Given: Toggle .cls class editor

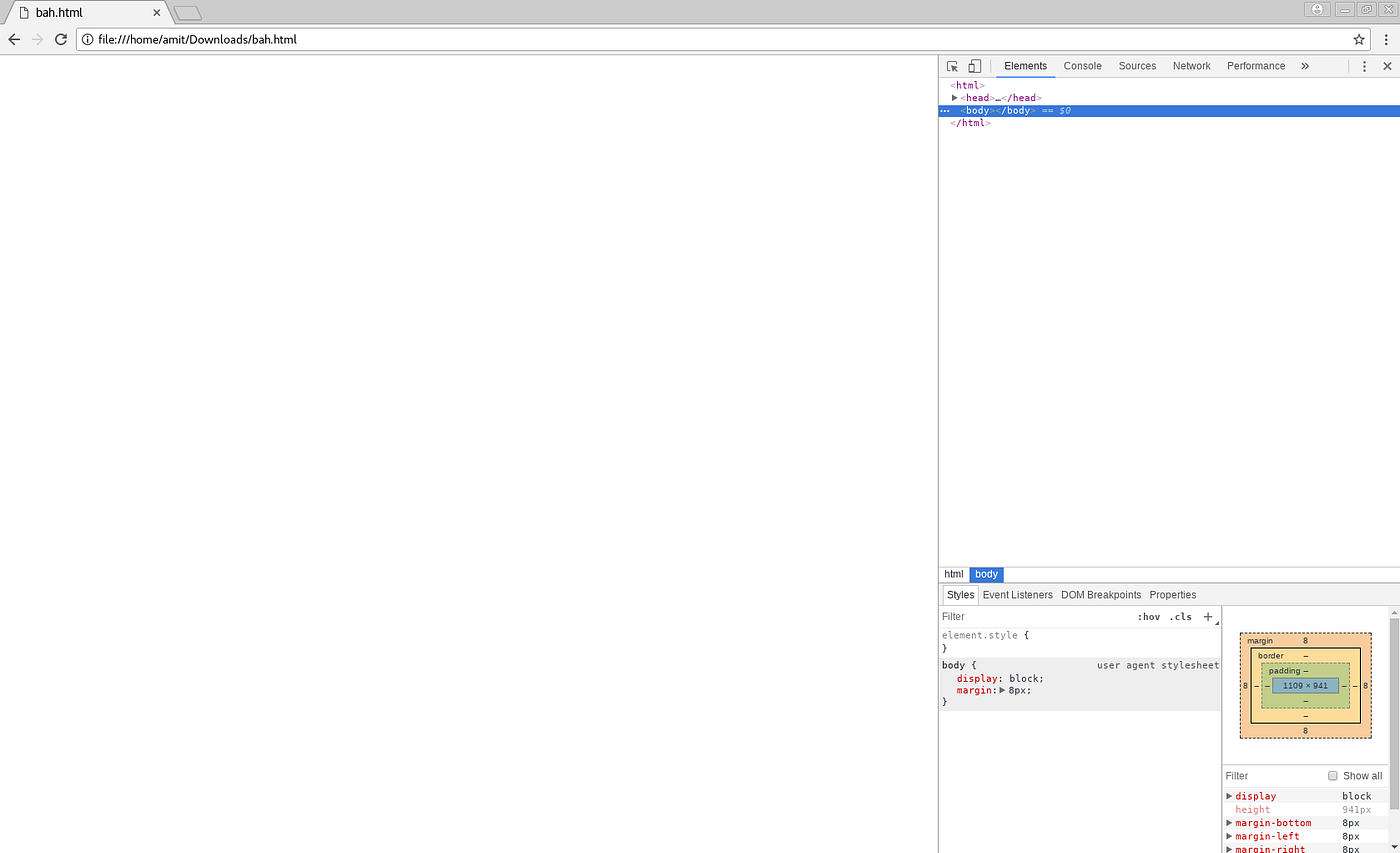Looking at the screenshot, I should click(x=1181, y=617).
